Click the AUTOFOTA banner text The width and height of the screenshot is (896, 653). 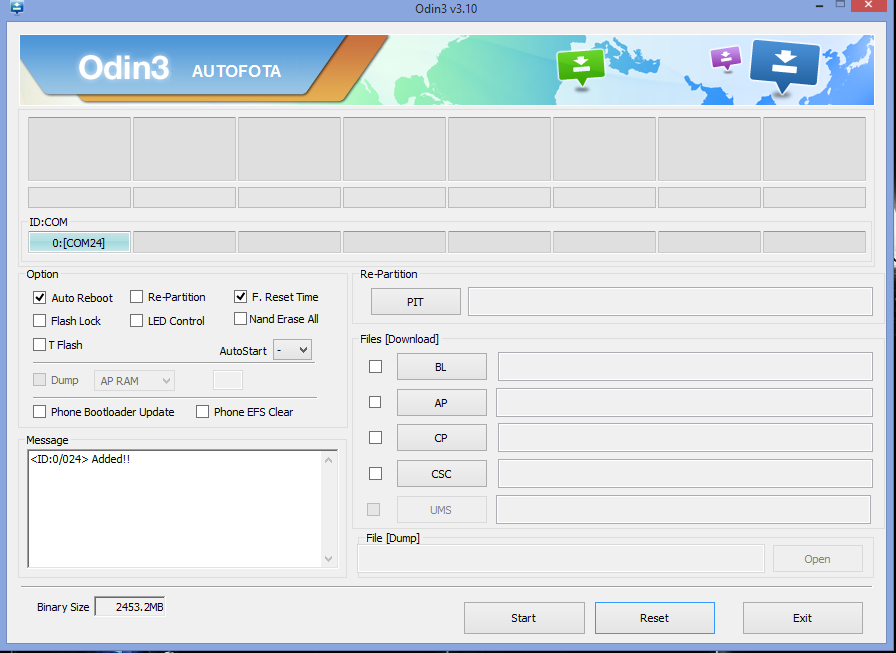click(x=237, y=71)
